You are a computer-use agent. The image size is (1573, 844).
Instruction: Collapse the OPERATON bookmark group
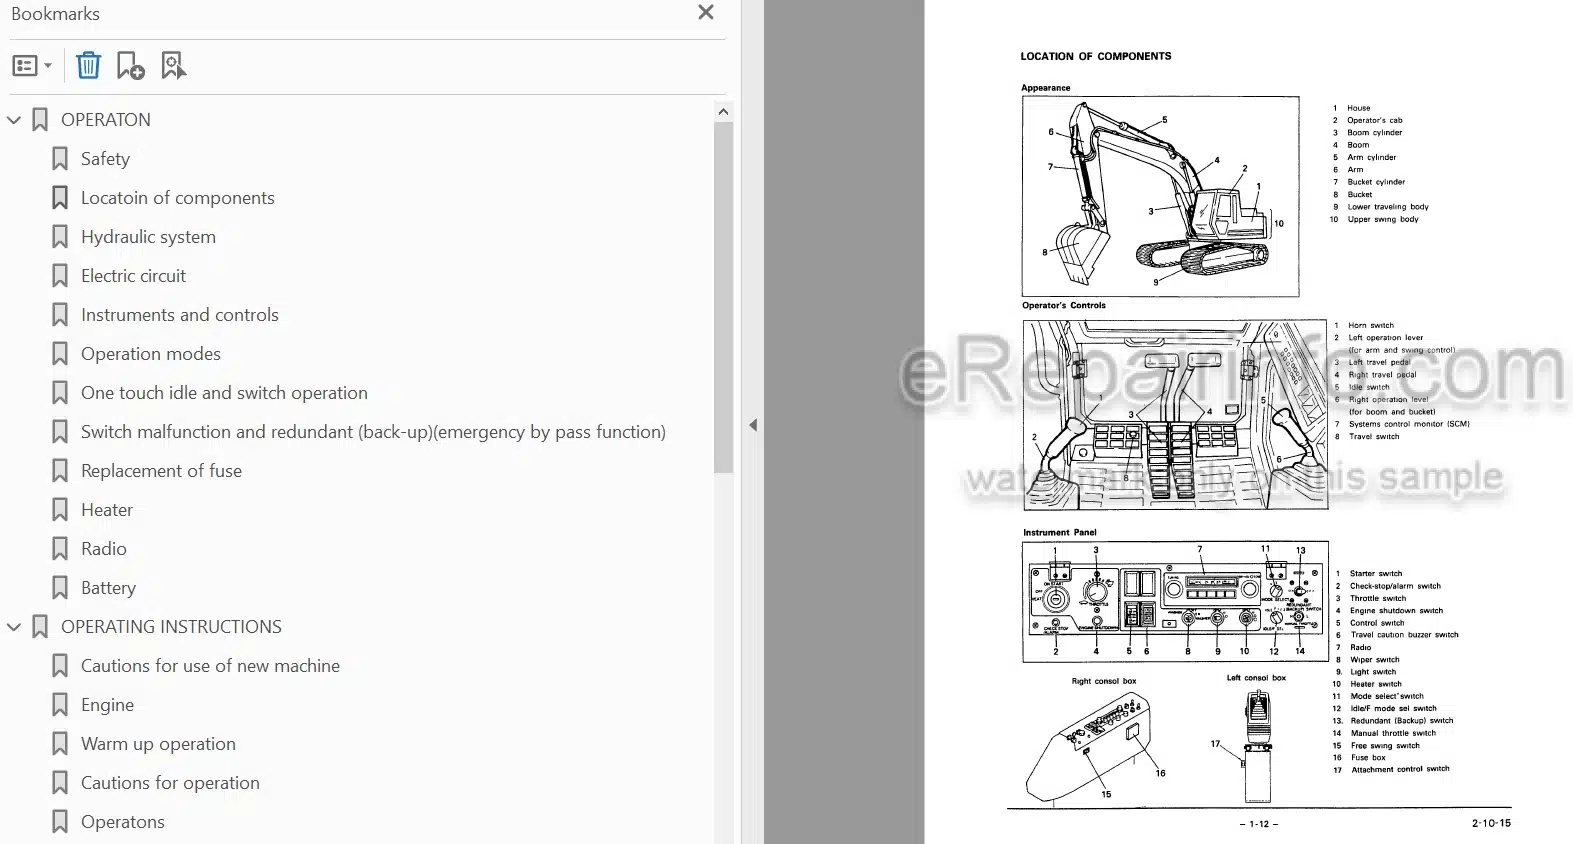[x=14, y=120]
